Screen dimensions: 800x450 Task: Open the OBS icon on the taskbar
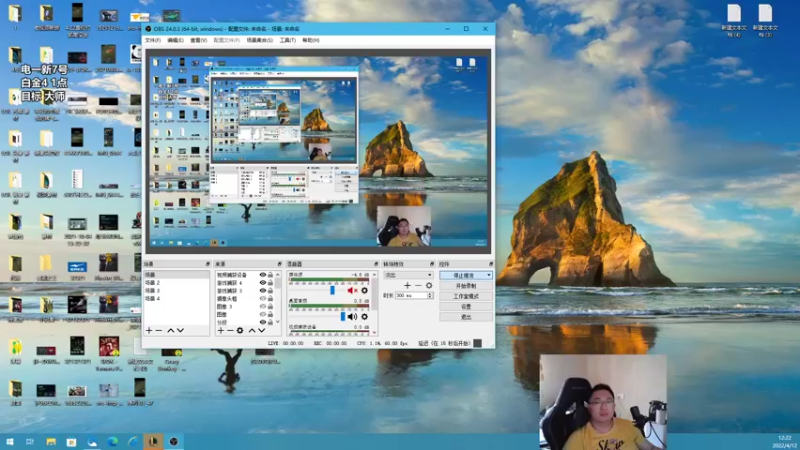173,441
